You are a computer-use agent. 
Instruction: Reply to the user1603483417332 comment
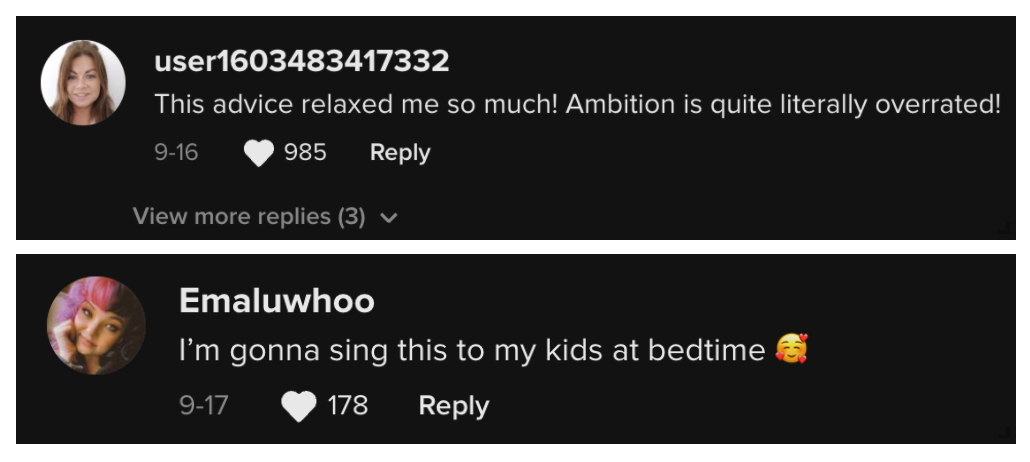pyautogui.click(x=400, y=153)
